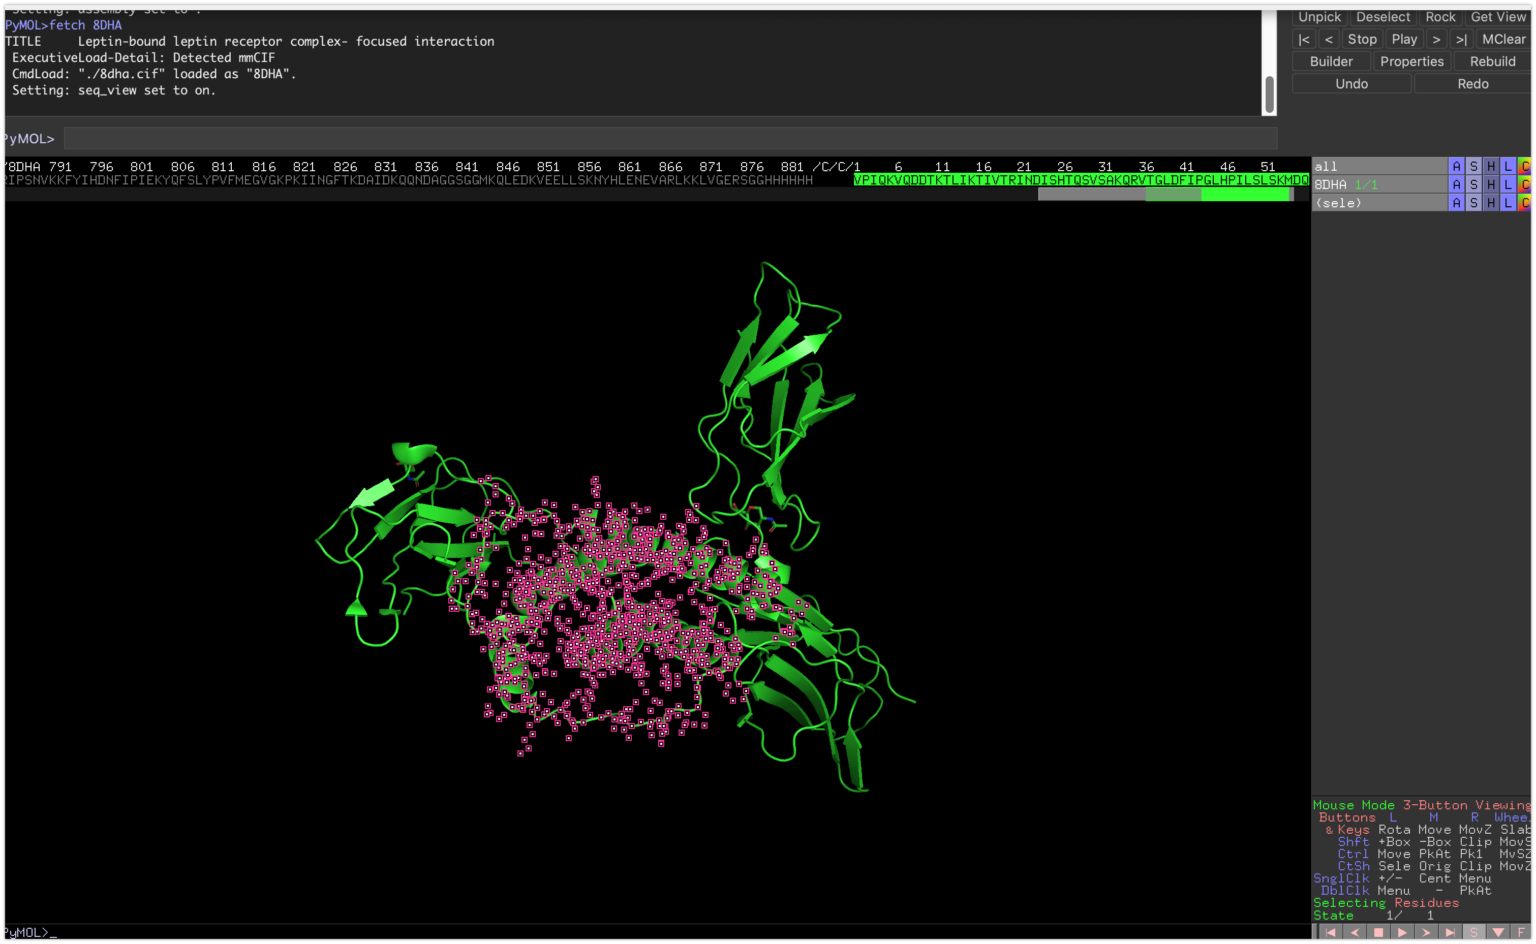
Task: Click the S icon in the bottom playback bar
Action: click(x=1474, y=931)
